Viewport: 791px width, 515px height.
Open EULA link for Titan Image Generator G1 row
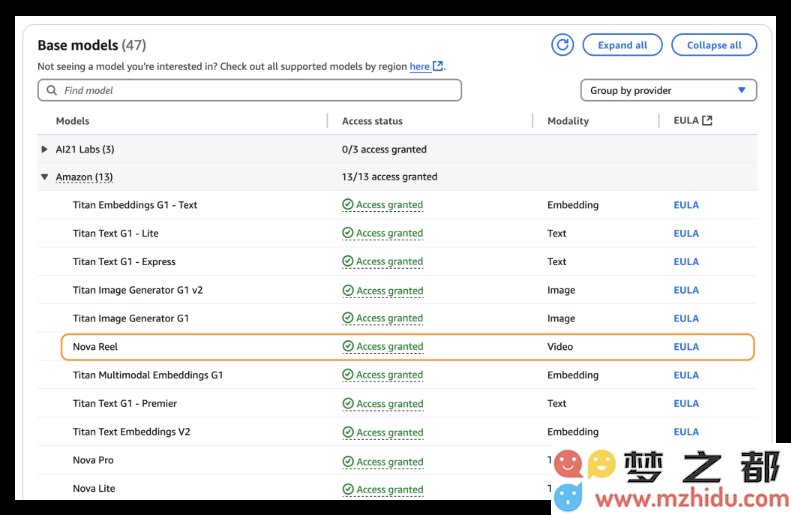coord(686,318)
